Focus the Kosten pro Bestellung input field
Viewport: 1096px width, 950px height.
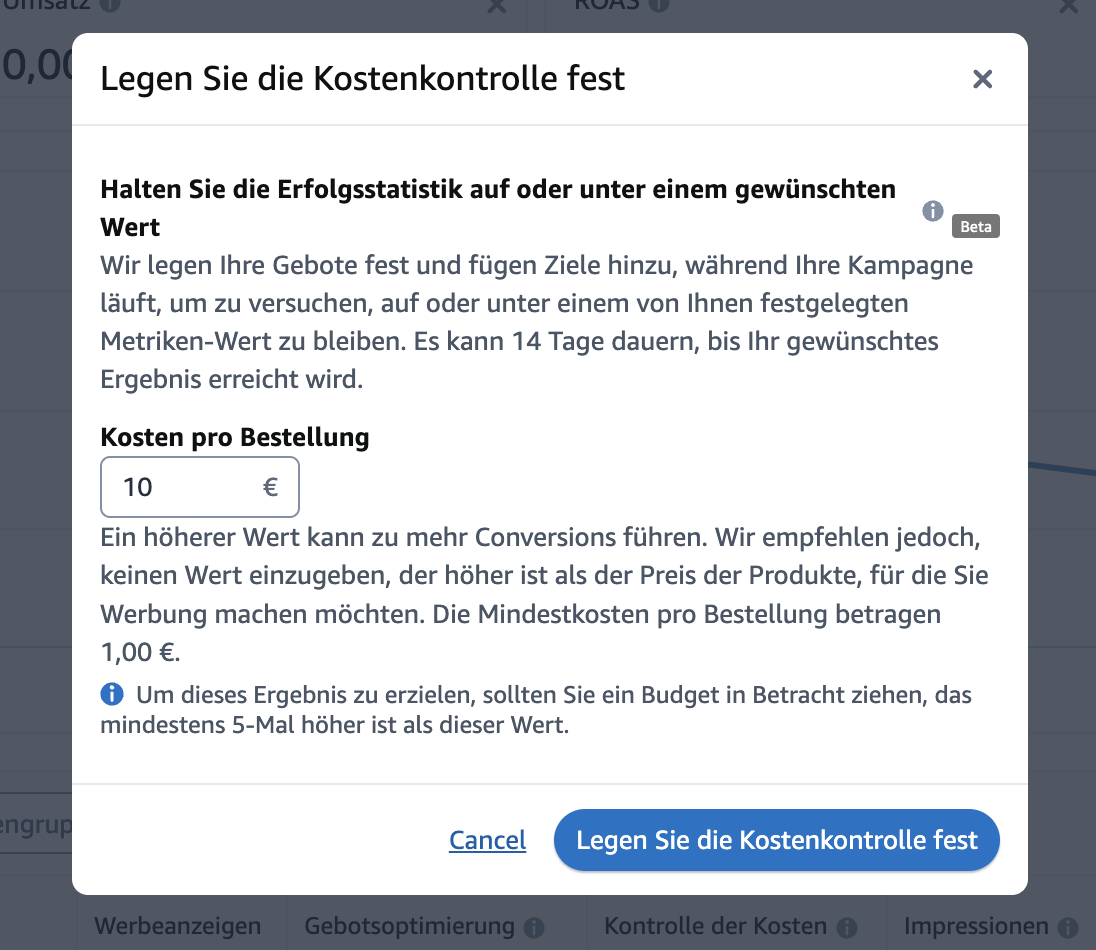click(x=200, y=487)
